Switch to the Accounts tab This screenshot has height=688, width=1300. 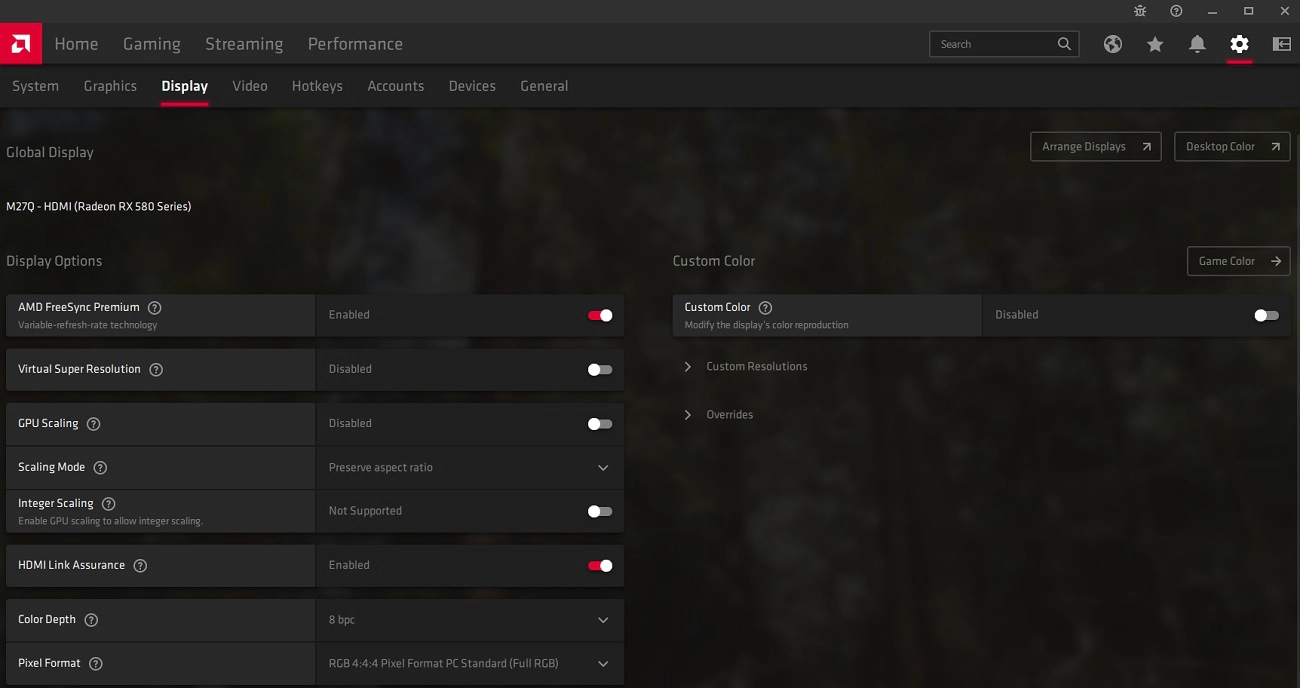coord(396,86)
